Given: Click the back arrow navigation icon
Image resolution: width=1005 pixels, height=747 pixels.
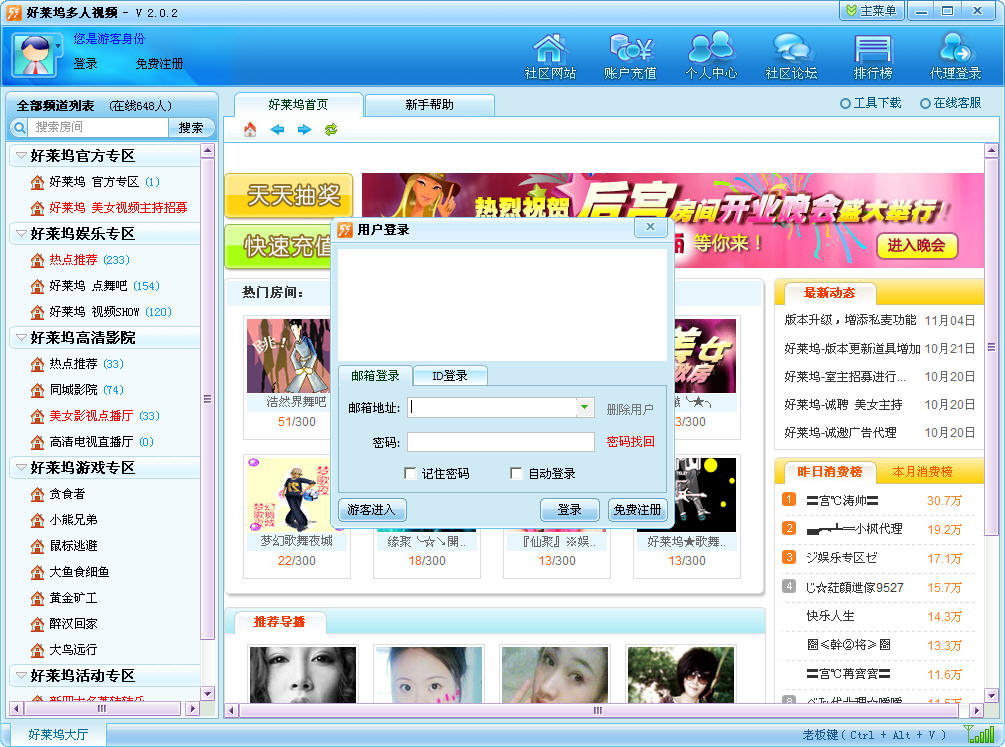Looking at the screenshot, I should (277, 129).
